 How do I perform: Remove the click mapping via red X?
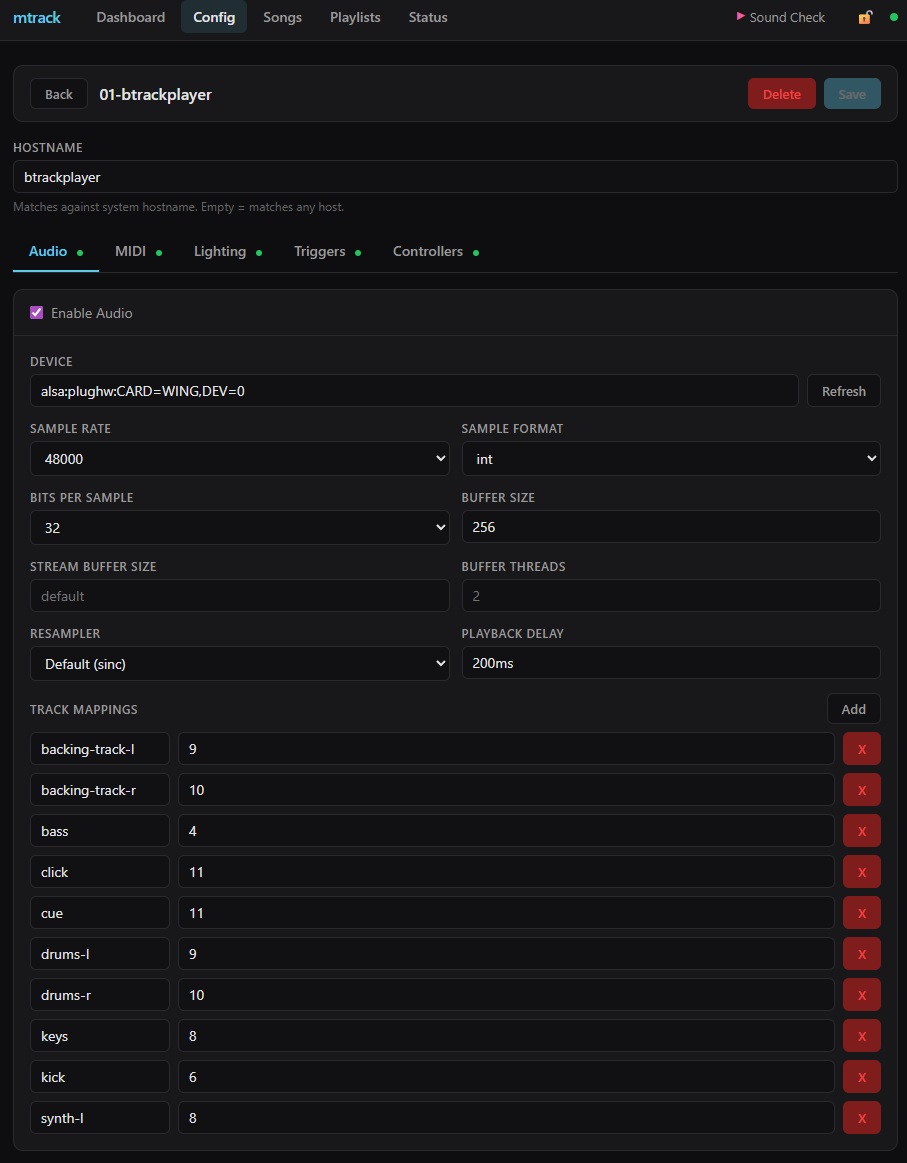[861, 871]
